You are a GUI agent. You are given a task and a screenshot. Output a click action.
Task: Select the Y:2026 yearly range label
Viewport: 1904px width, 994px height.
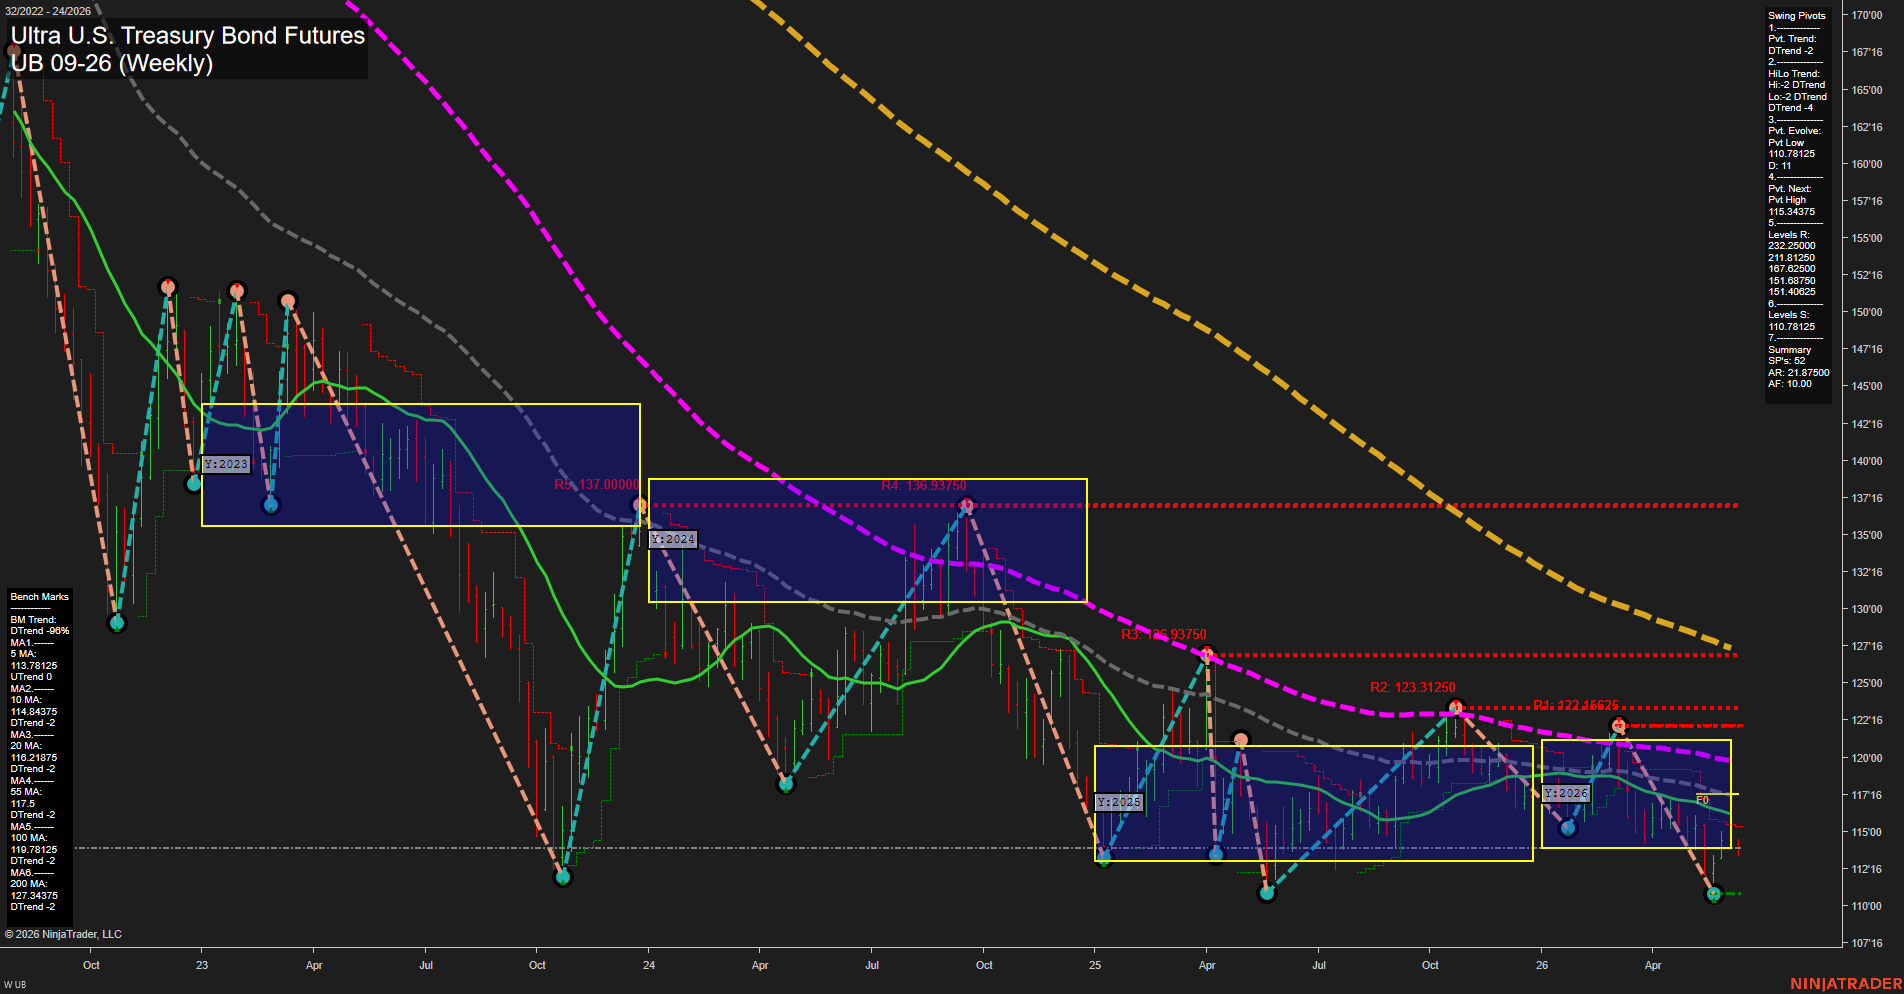click(1566, 793)
